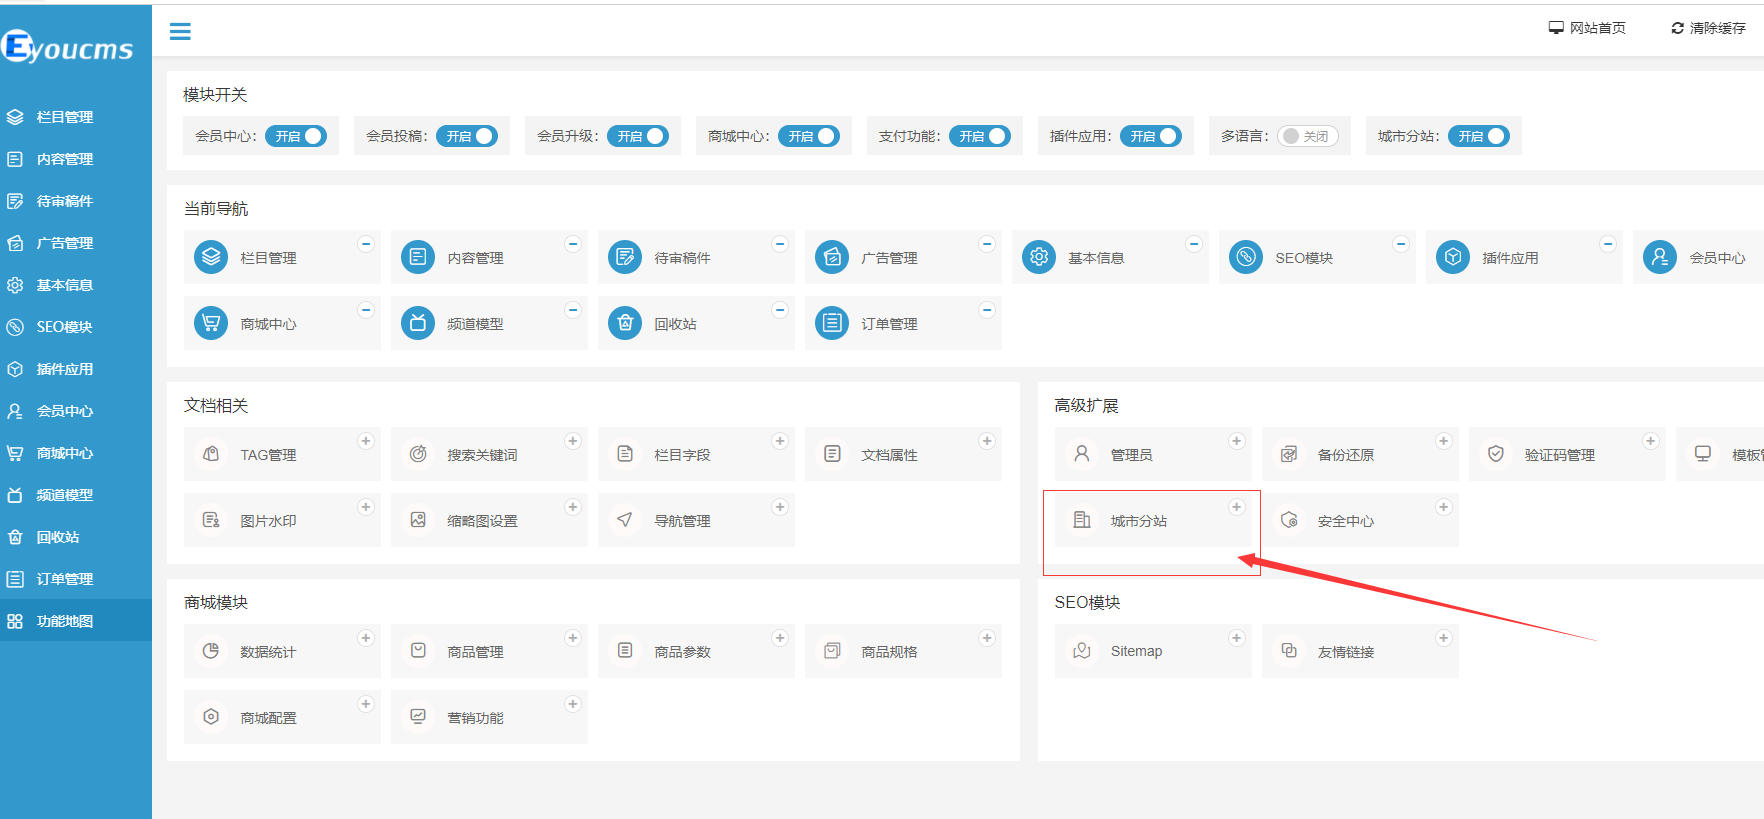
Task: Disable the 城市分站 module switch
Action: pos(1478,136)
